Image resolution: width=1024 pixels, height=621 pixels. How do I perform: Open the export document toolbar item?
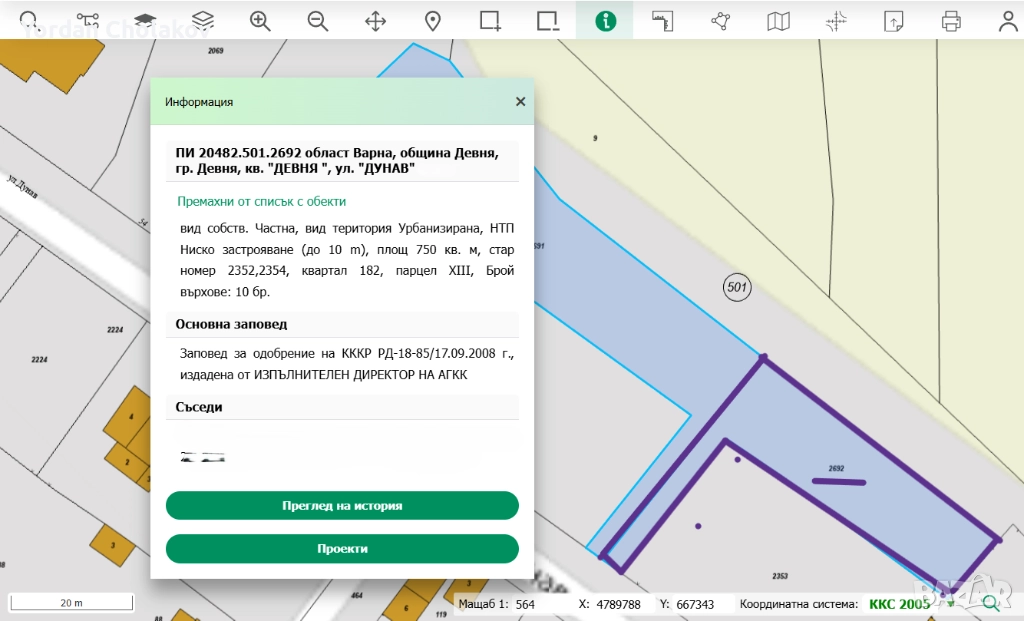[x=893, y=20]
